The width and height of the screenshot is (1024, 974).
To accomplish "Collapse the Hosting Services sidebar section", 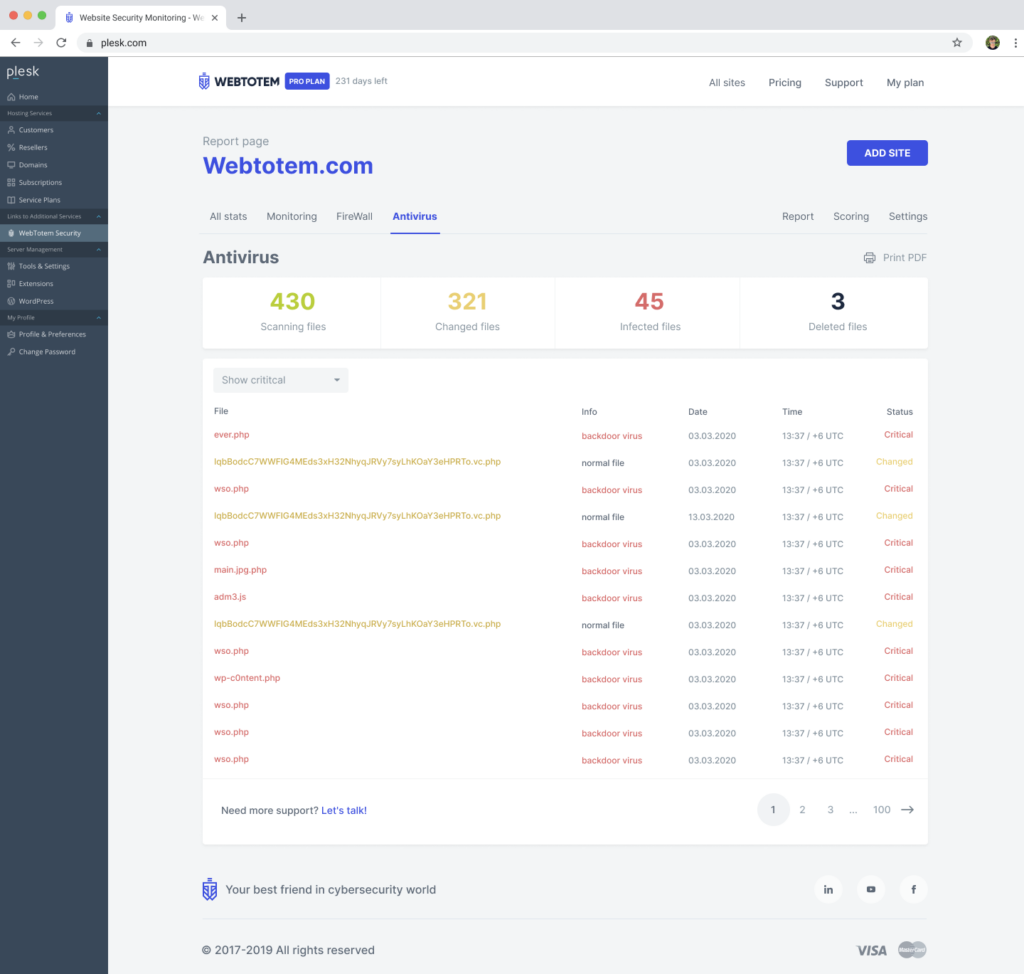I will tap(98, 114).
